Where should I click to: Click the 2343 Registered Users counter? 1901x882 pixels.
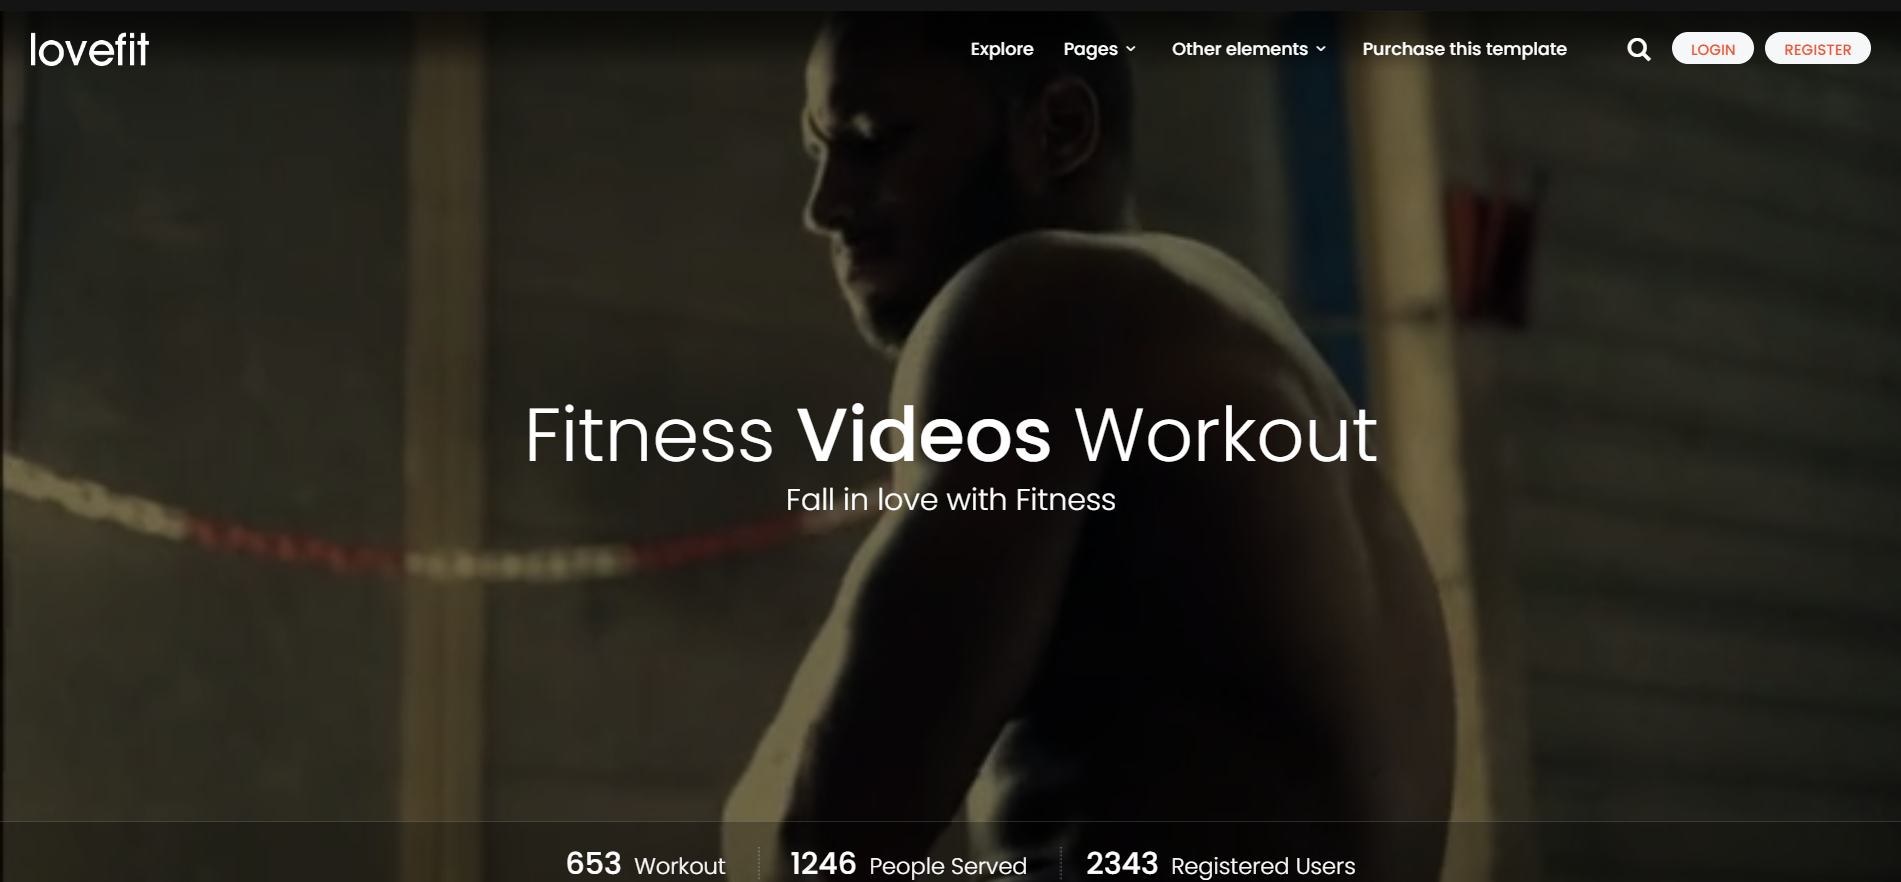tap(1220, 864)
